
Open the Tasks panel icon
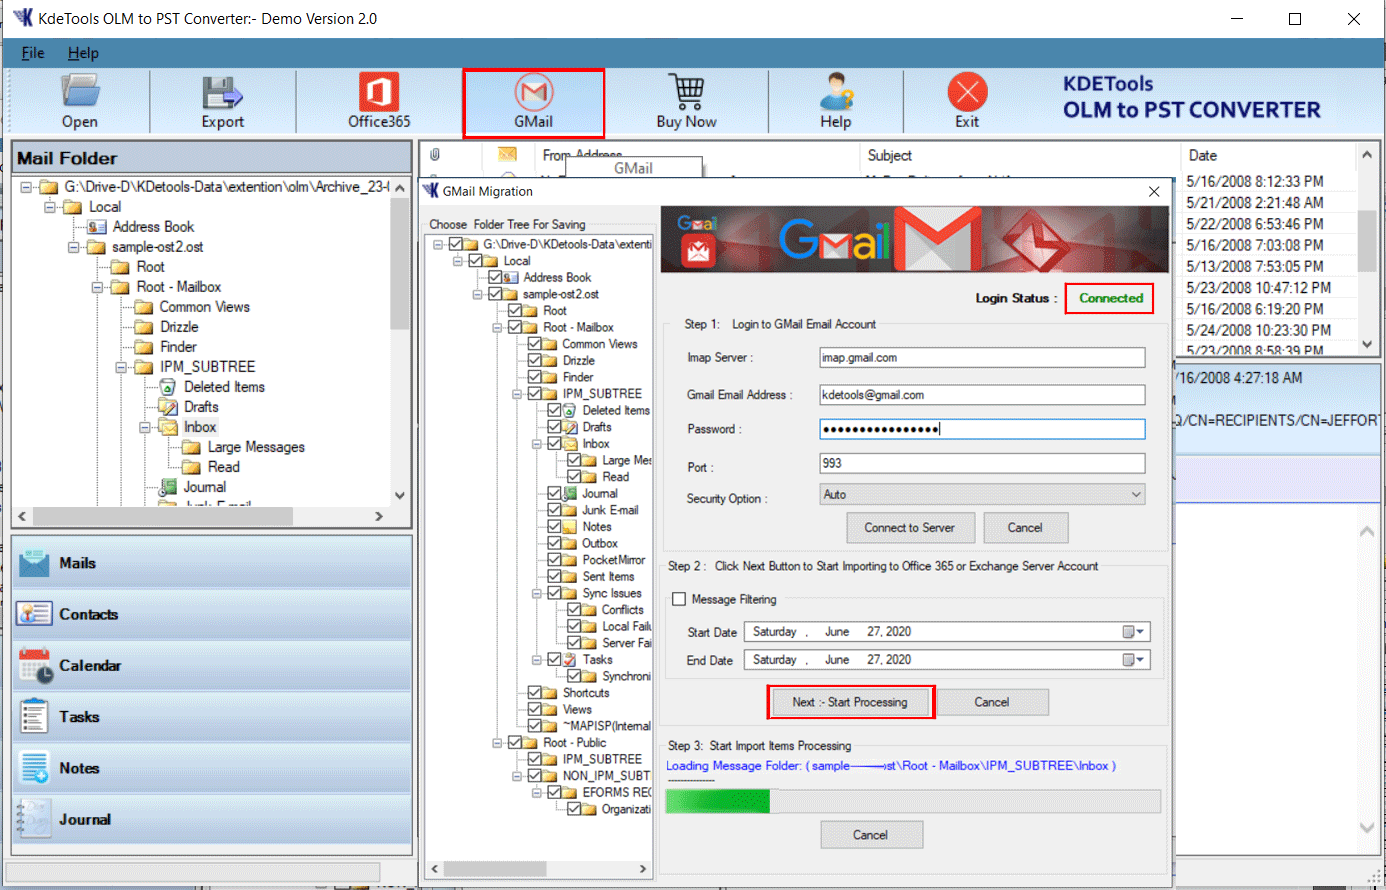(34, 716)
